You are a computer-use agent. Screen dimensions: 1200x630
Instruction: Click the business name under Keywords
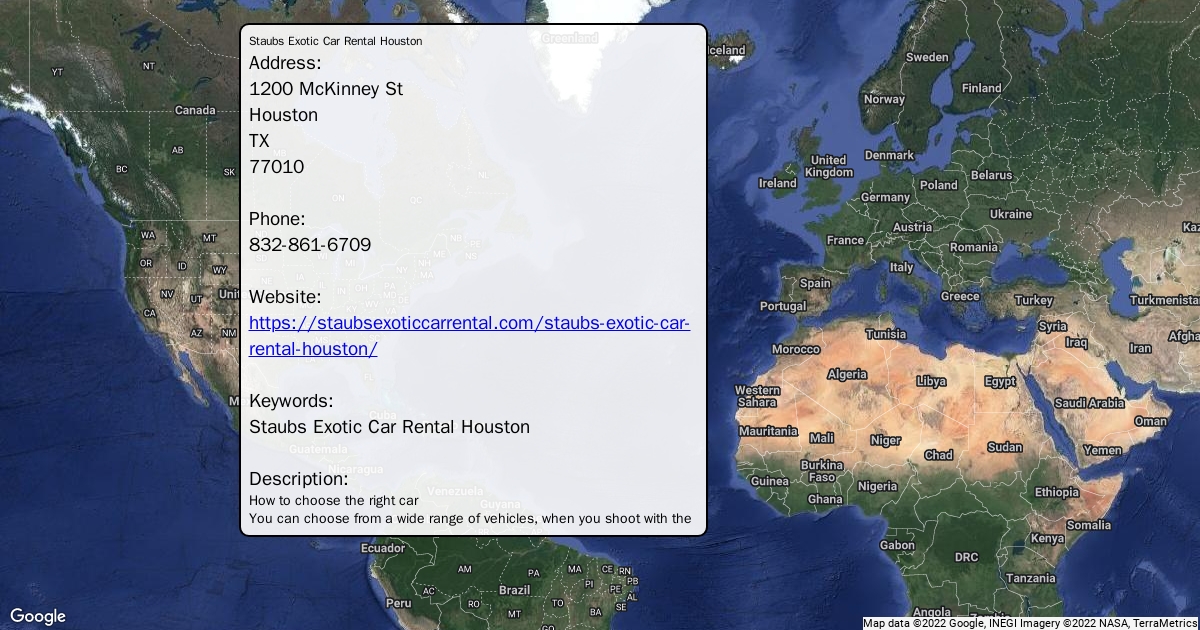(389, 427)
